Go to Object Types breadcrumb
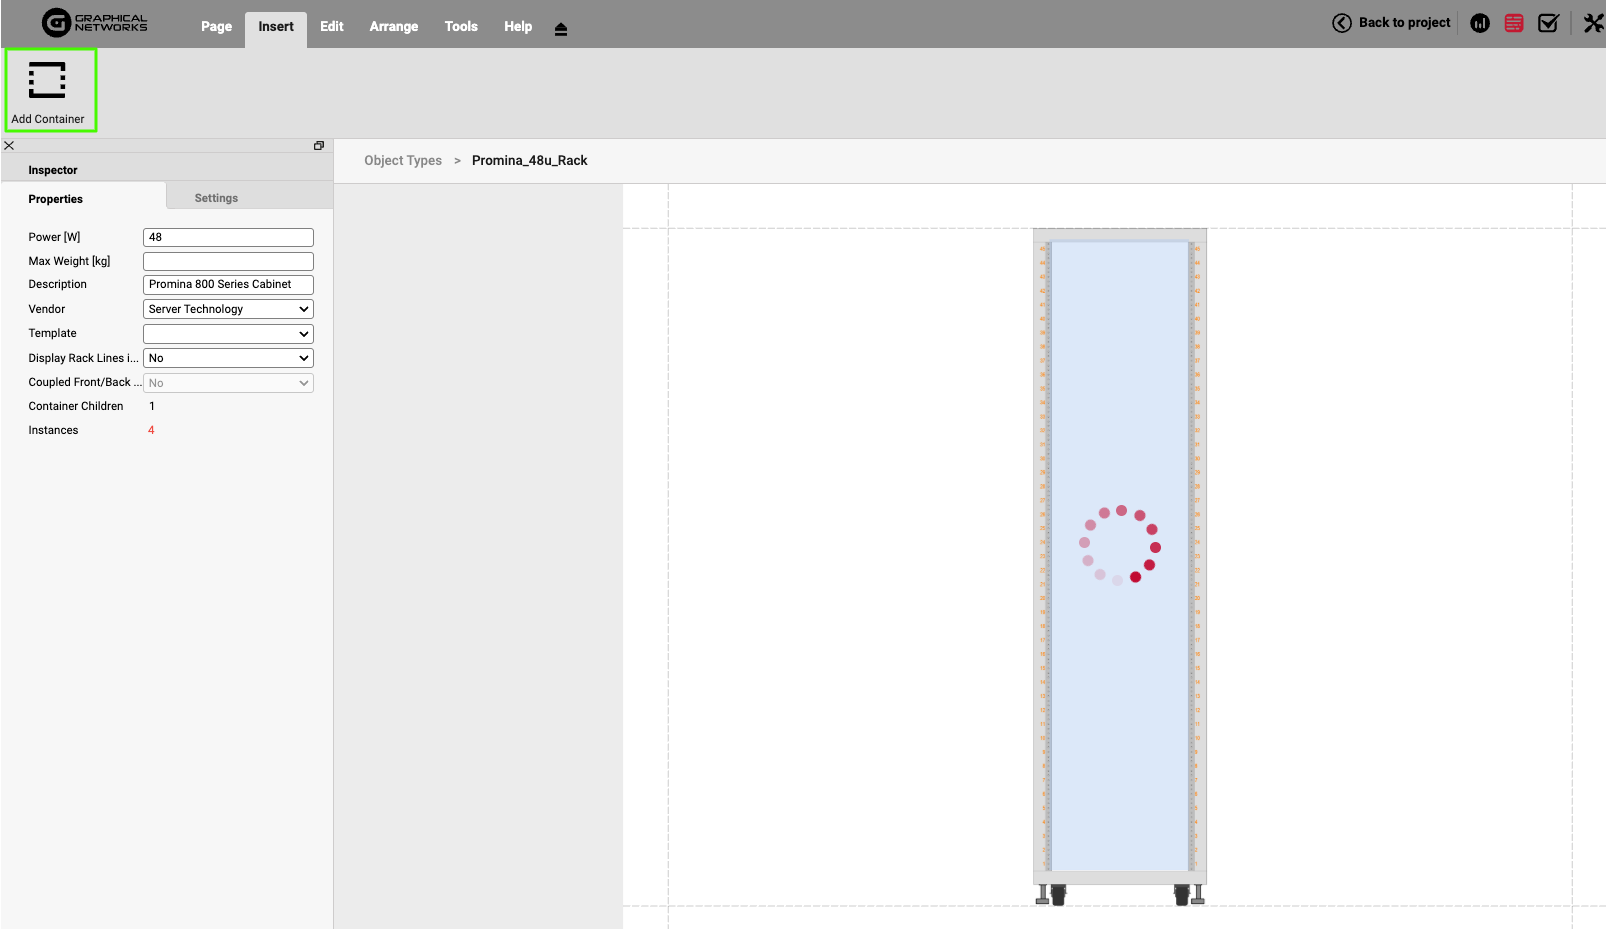The height and width of the screenshot is (929, 1606). pos(403,161)
